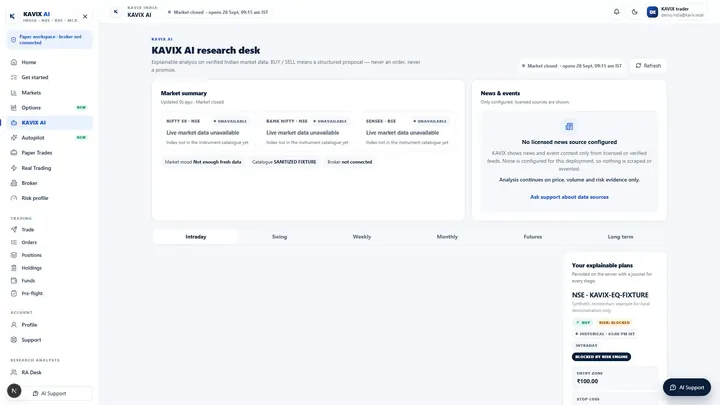
Task: Select the Futures tab
Action: (533, 237)
